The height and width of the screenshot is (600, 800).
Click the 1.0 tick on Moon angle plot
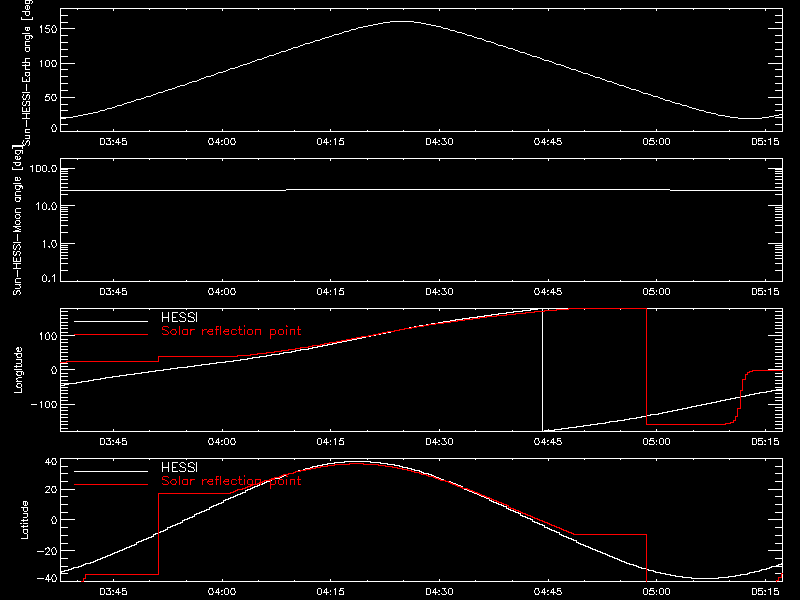pos(49,244)
